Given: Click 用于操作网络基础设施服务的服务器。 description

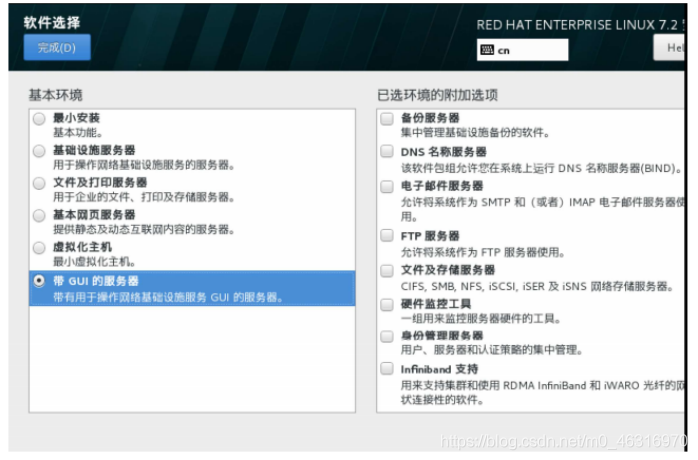Looking at the screenshot, I should (x=144, y=165).
